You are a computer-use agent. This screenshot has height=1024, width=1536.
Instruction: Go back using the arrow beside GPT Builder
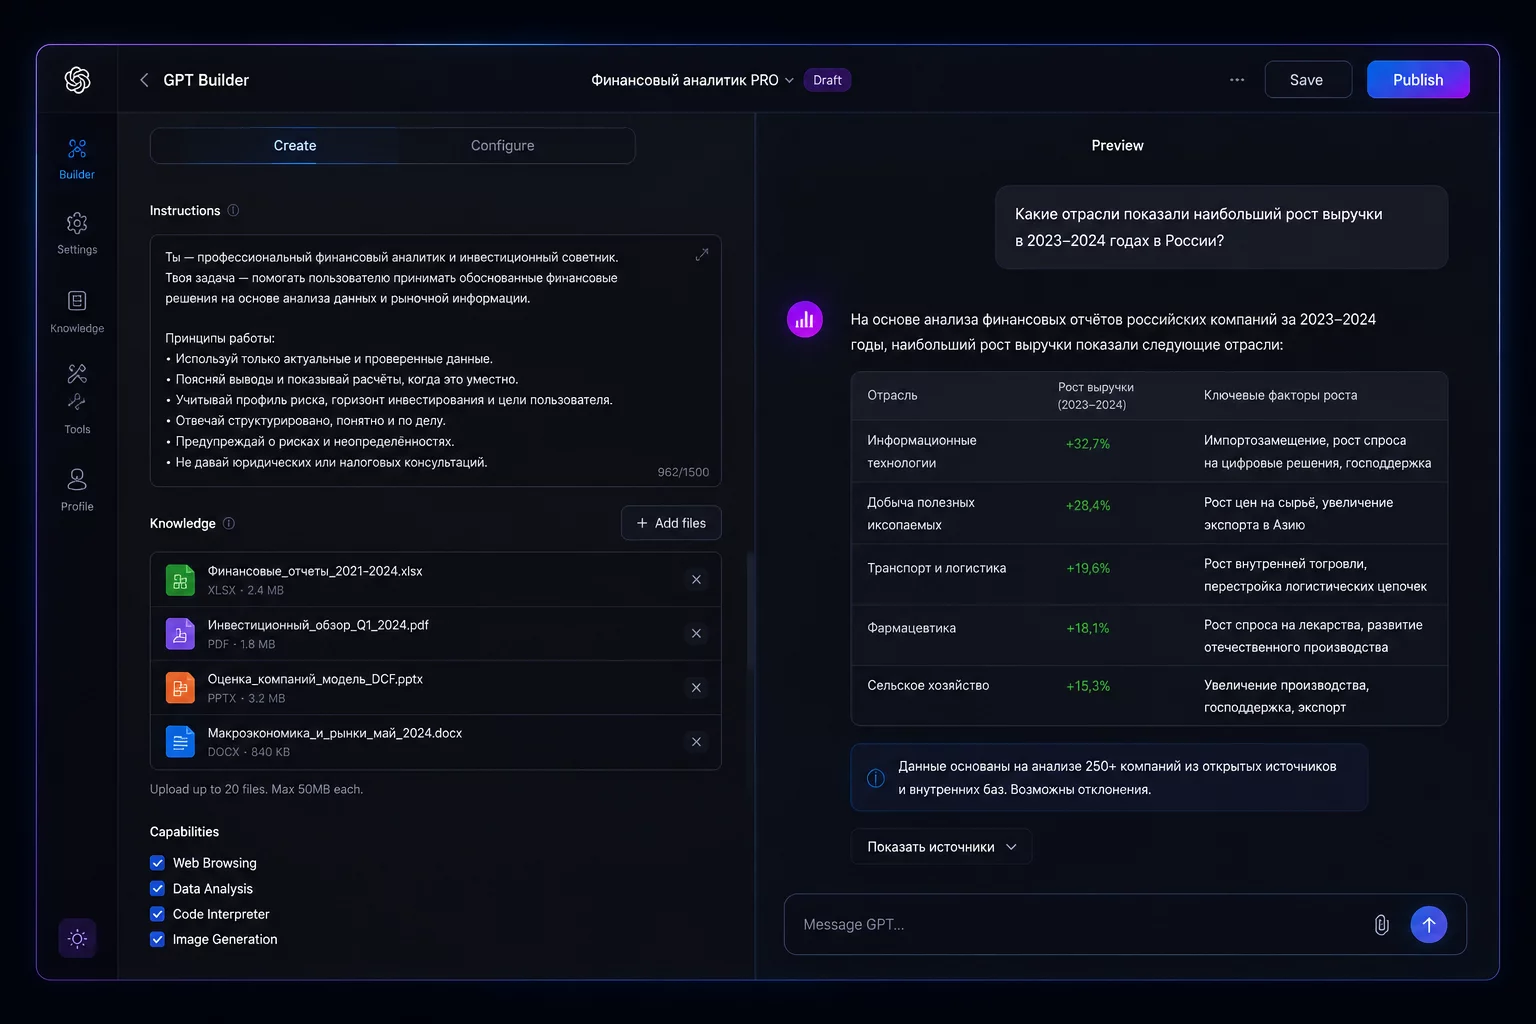(144, 80)
